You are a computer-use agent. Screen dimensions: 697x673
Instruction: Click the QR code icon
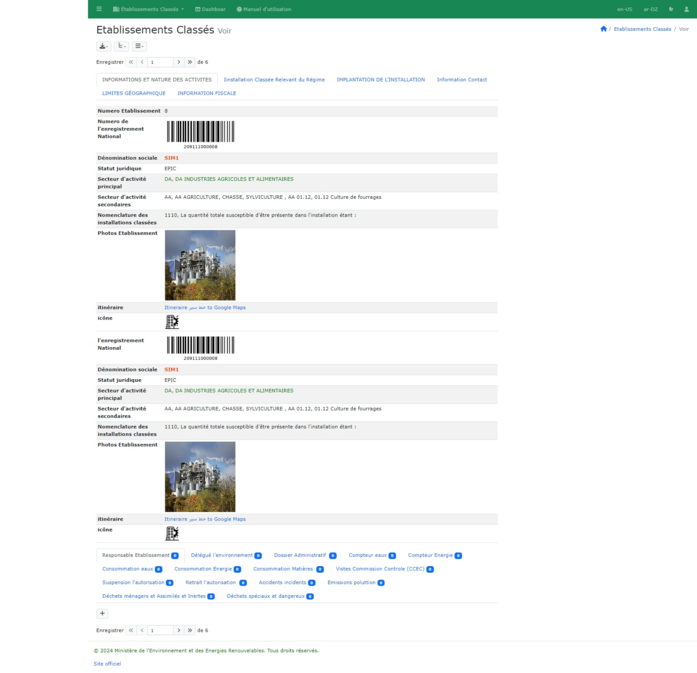[x=172, y=322]
